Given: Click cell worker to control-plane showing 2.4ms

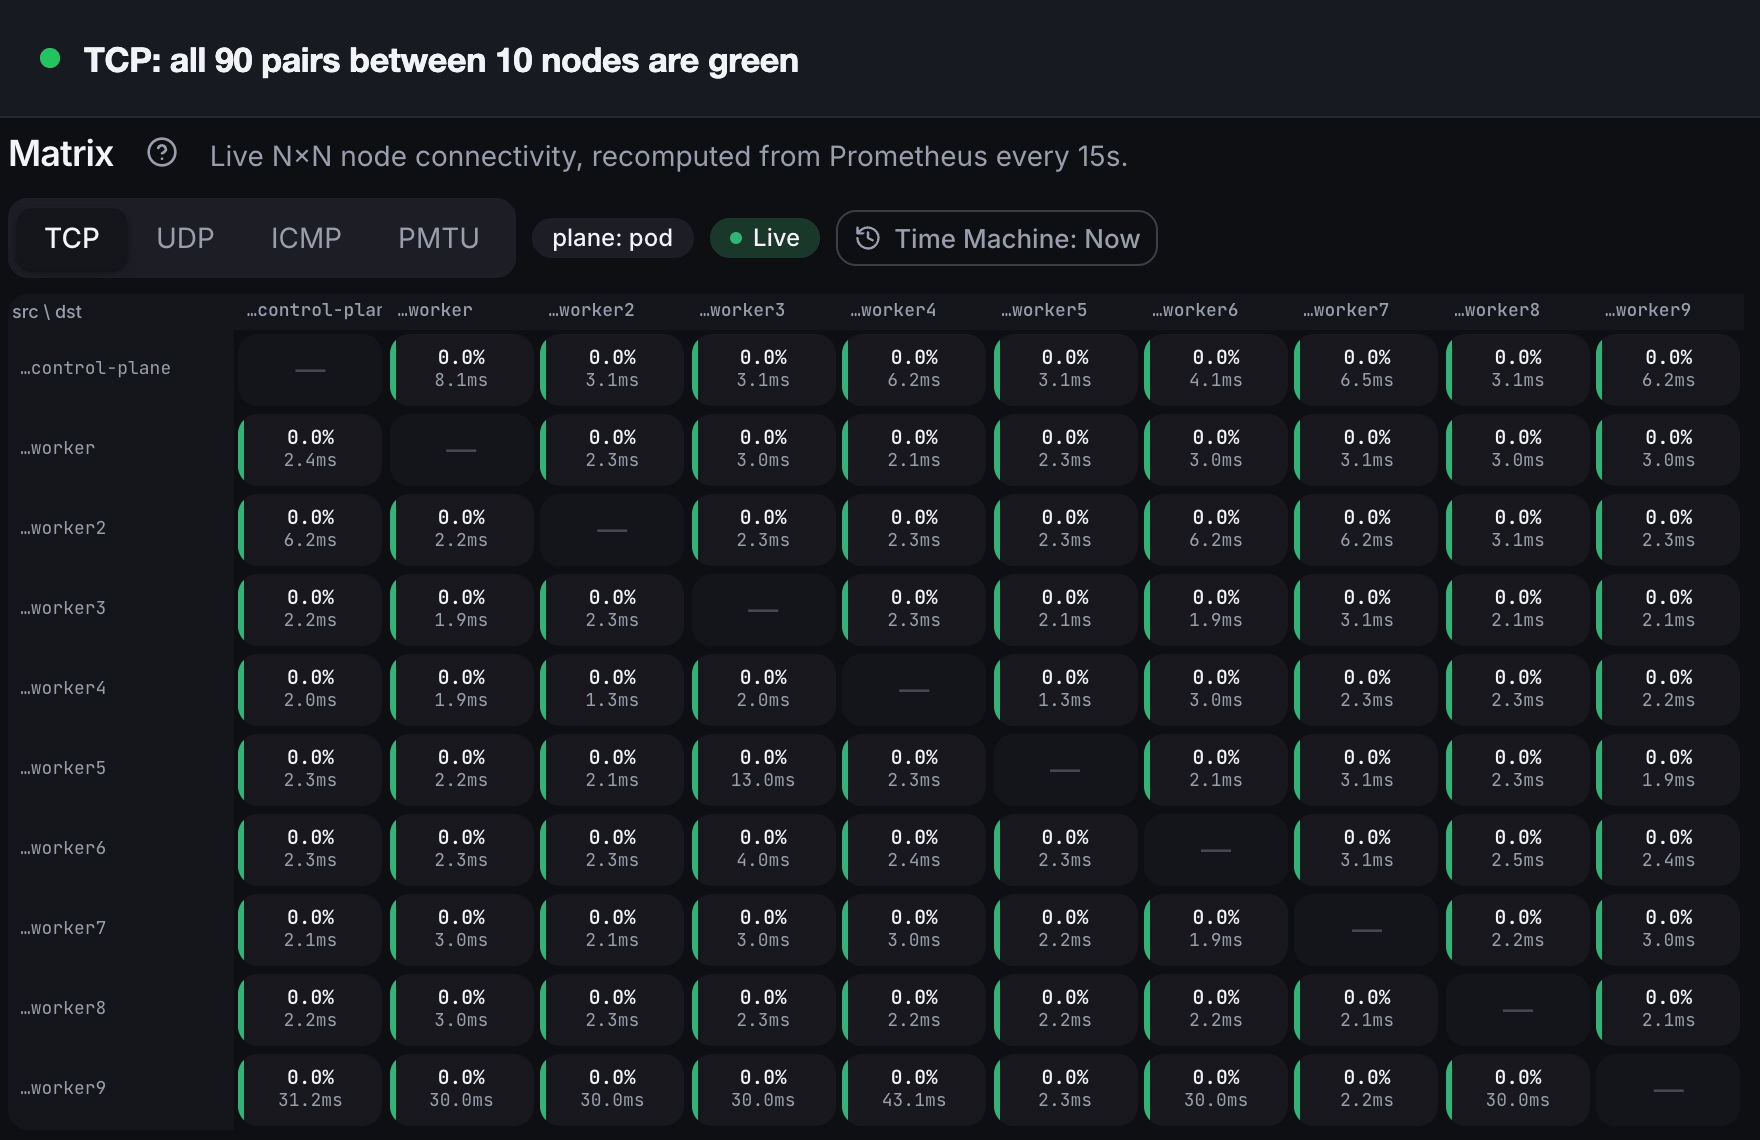Looking at the screenshot, I should (310, 449).
